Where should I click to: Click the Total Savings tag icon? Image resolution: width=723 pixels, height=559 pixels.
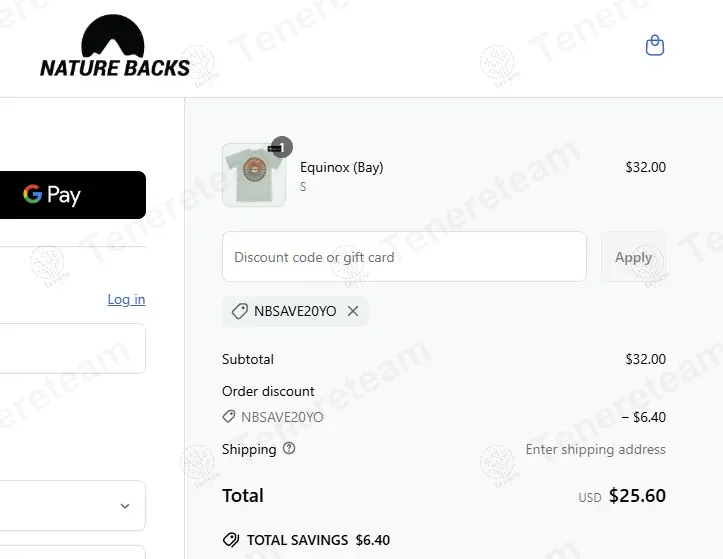[231, 540]
